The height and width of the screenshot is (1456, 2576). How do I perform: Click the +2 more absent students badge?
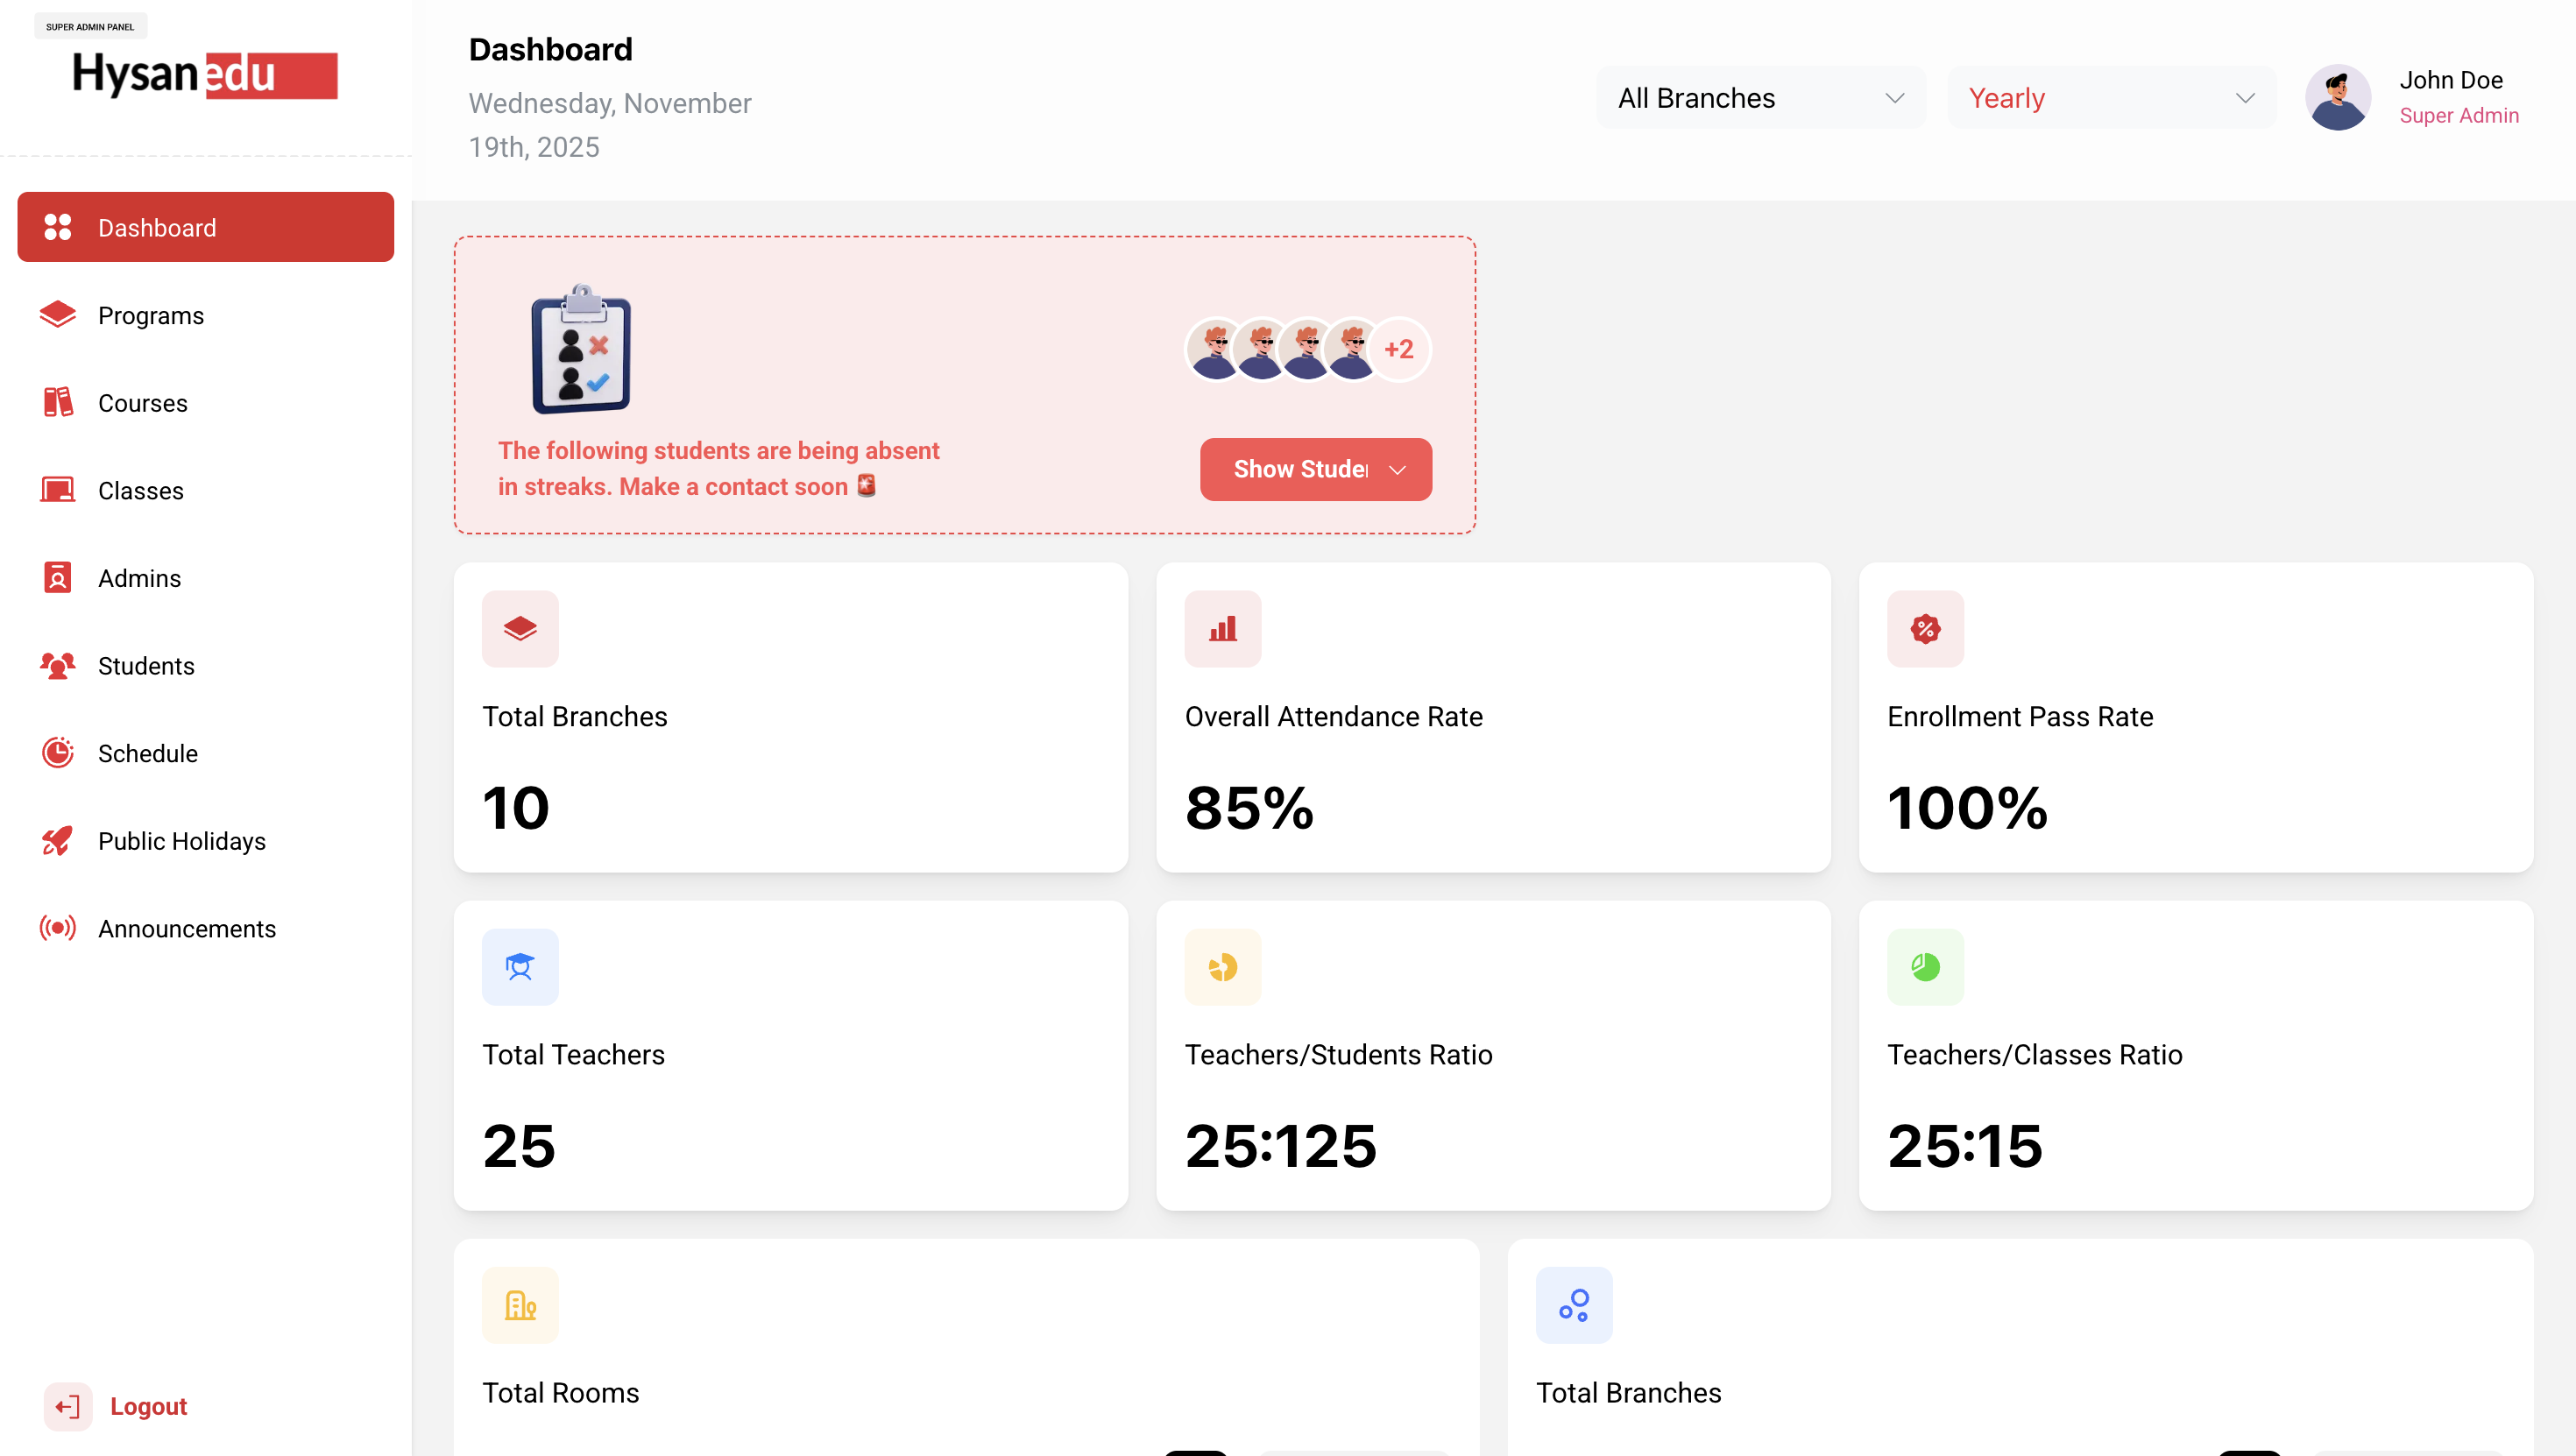point(1398,349)
